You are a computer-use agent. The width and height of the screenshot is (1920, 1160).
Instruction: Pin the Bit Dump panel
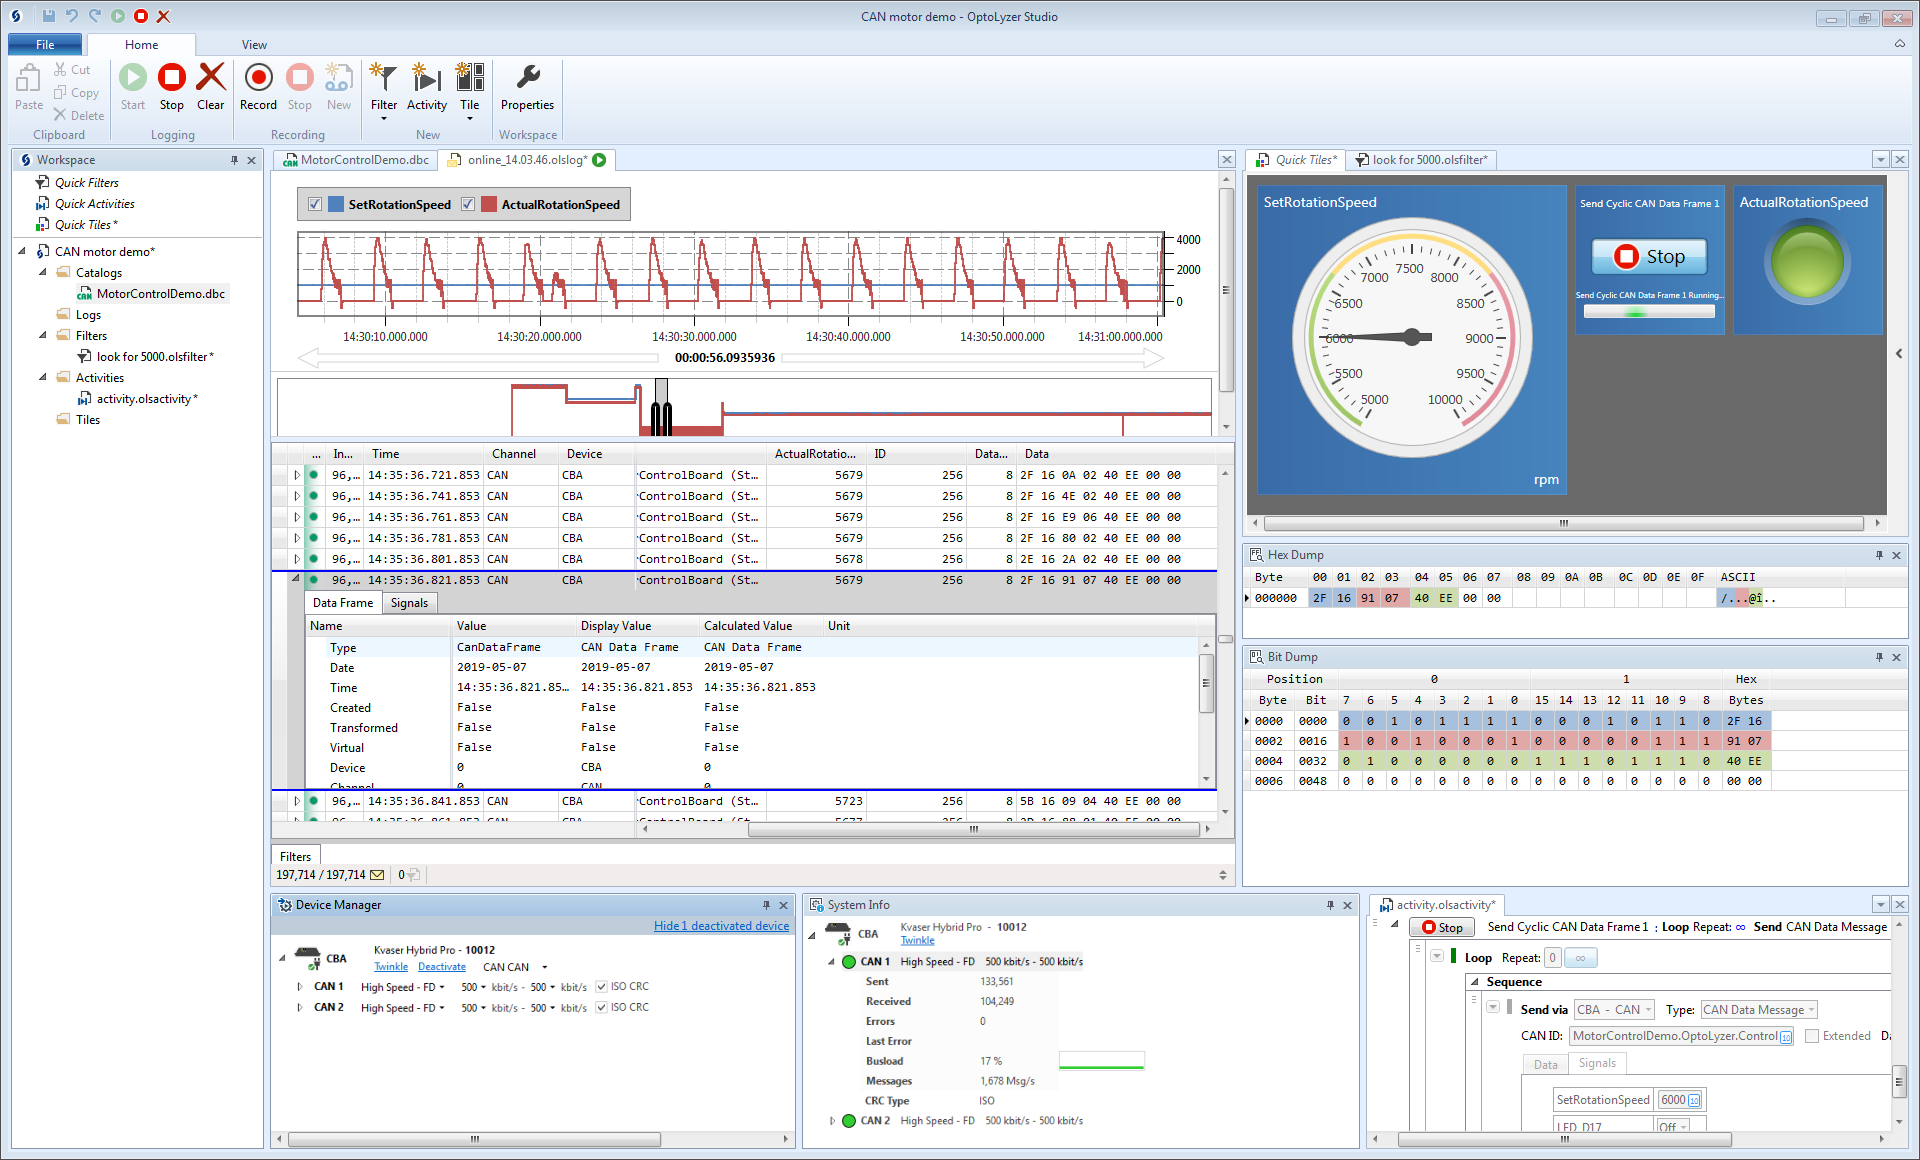[1879, 657]
